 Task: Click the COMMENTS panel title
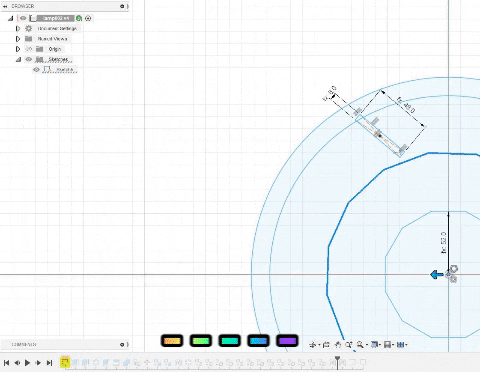[24, 344]
